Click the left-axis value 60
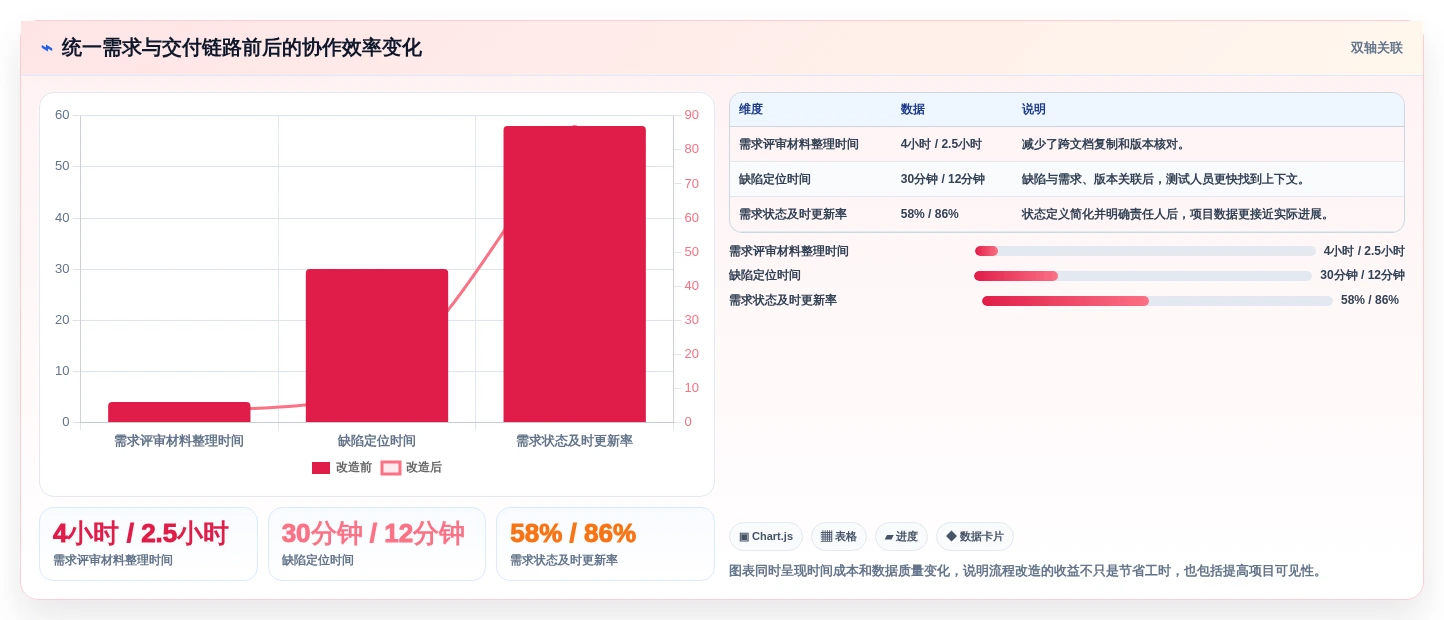Viewport: 1444px width, 620px height. [x=62, y=115]
